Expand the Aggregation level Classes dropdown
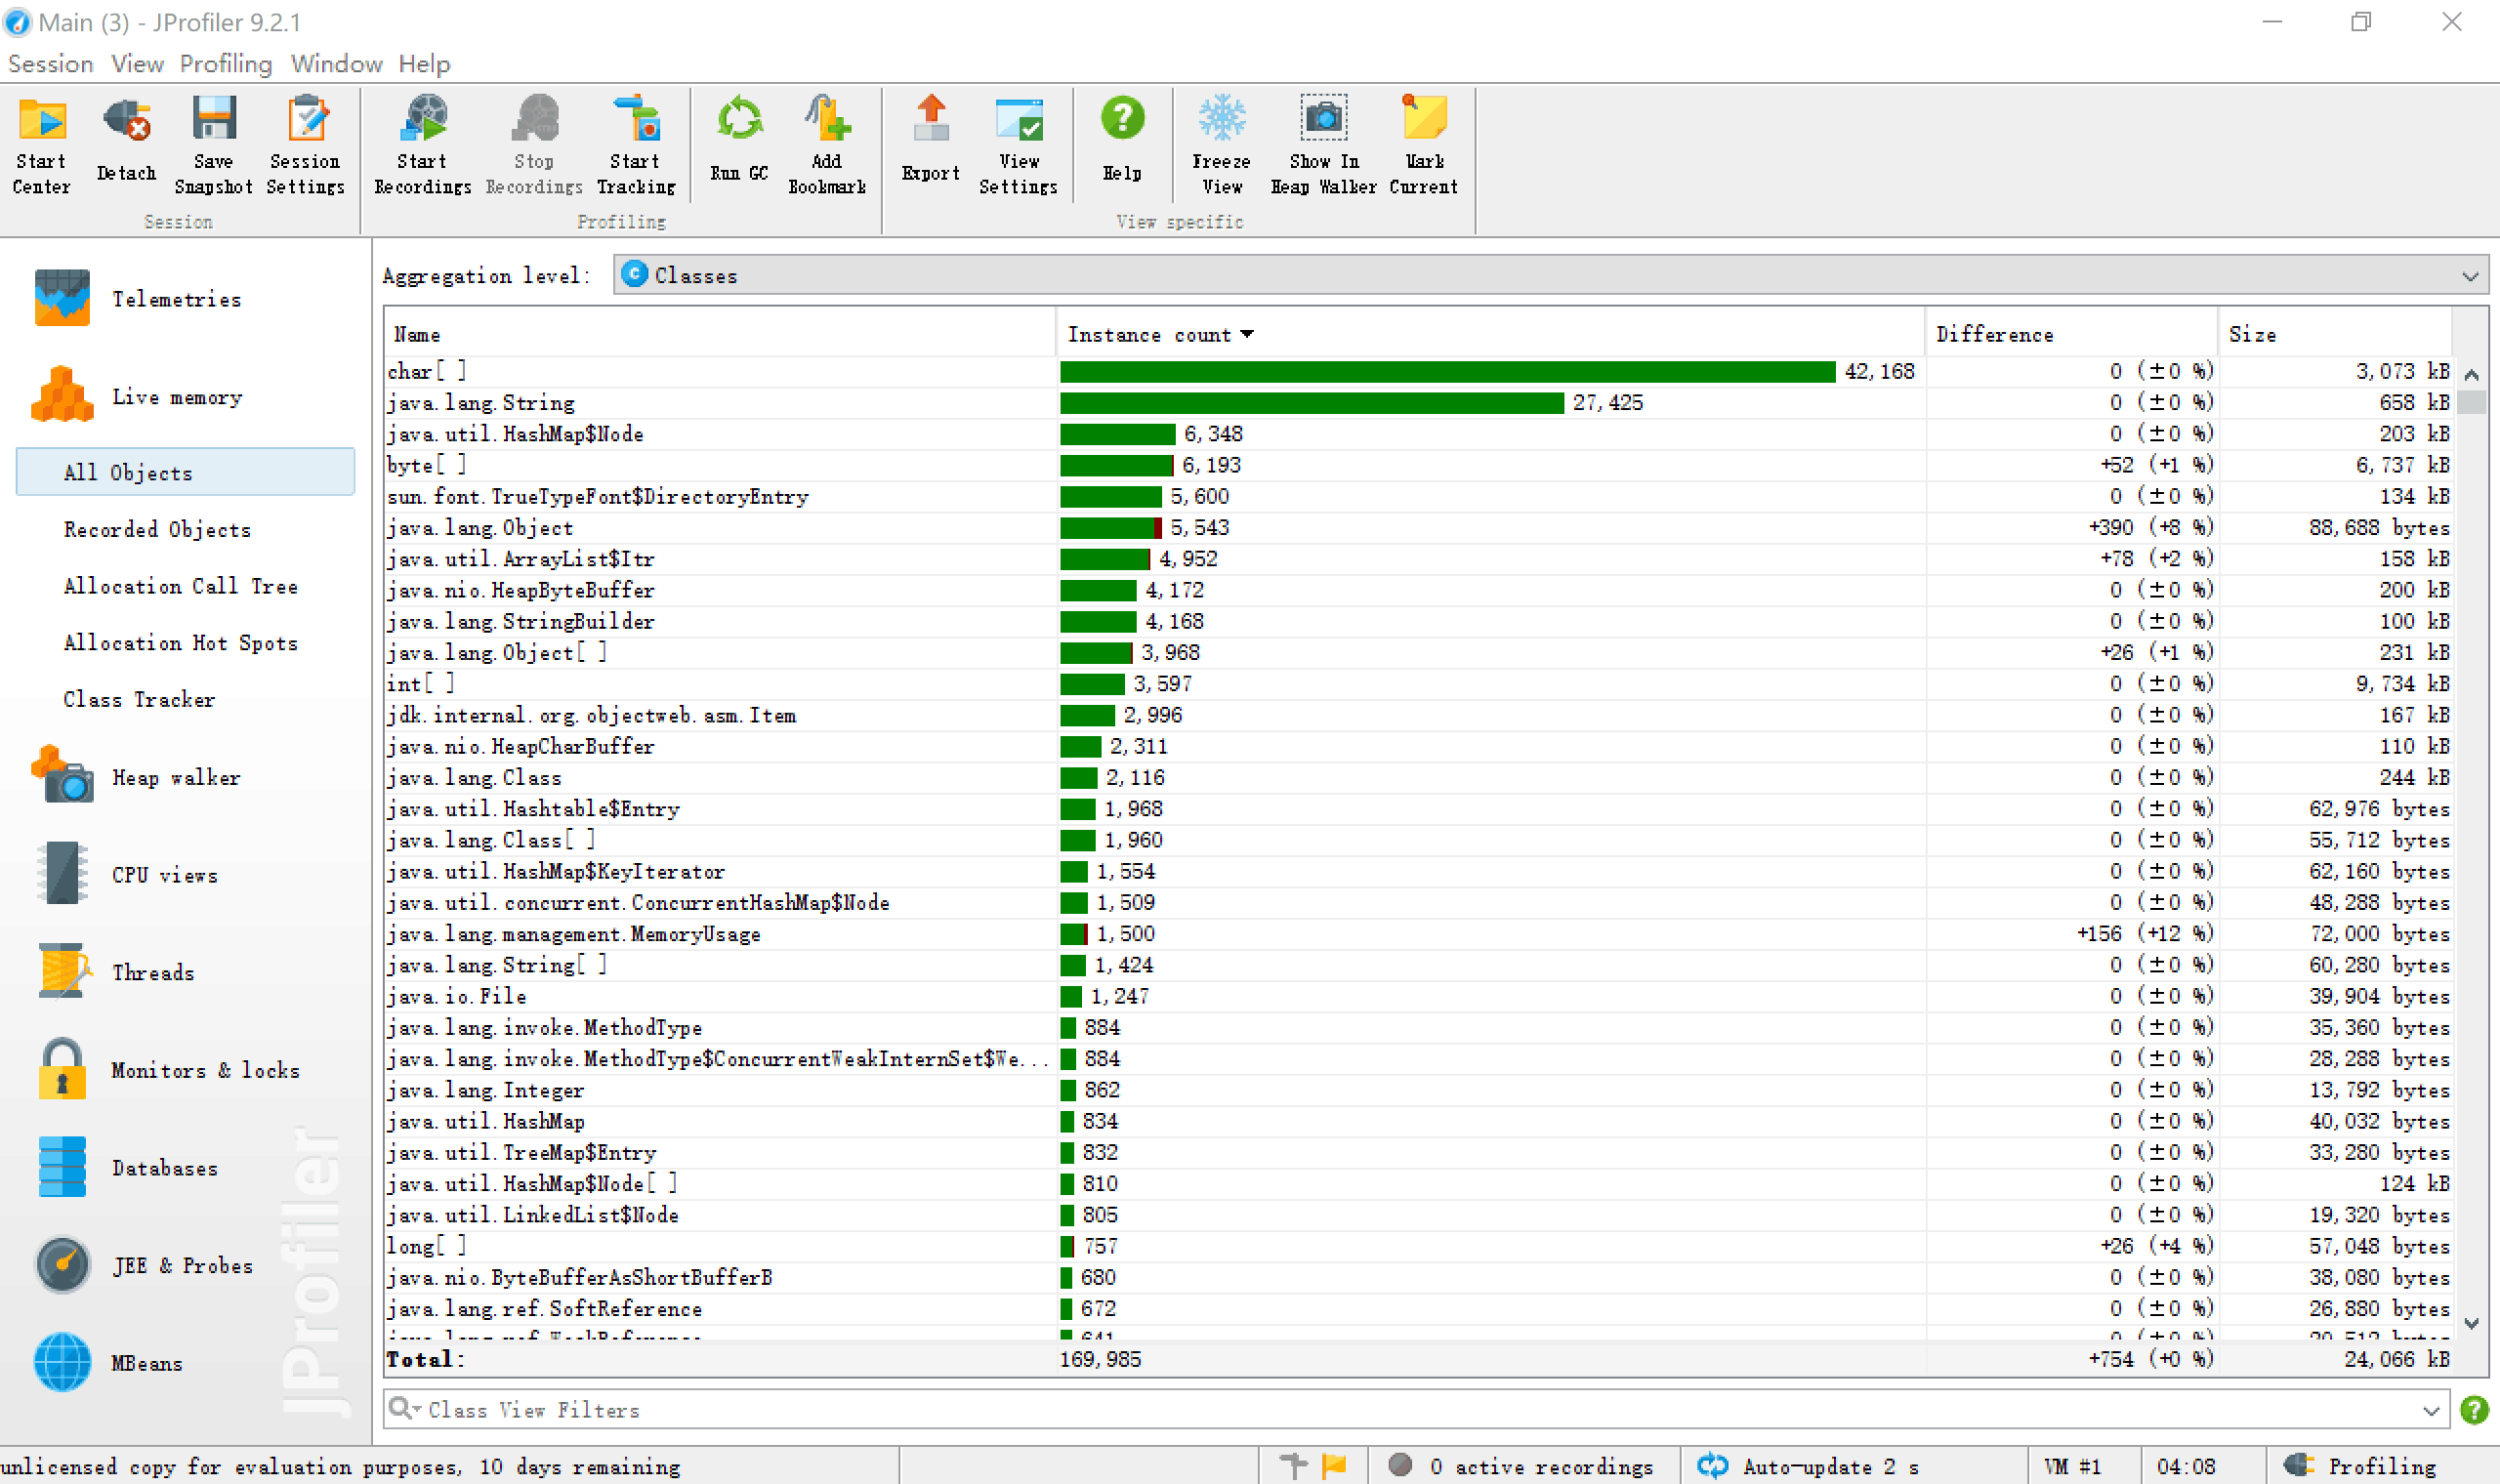The width and height of the screenshot is (2500, 1484). coord(2469,276)
